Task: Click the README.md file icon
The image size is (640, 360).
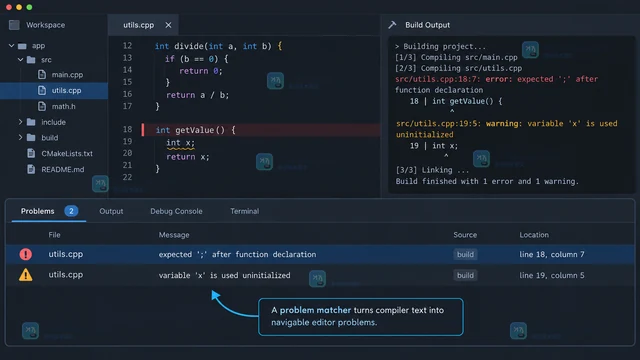Action: click(x=31, y=169)
